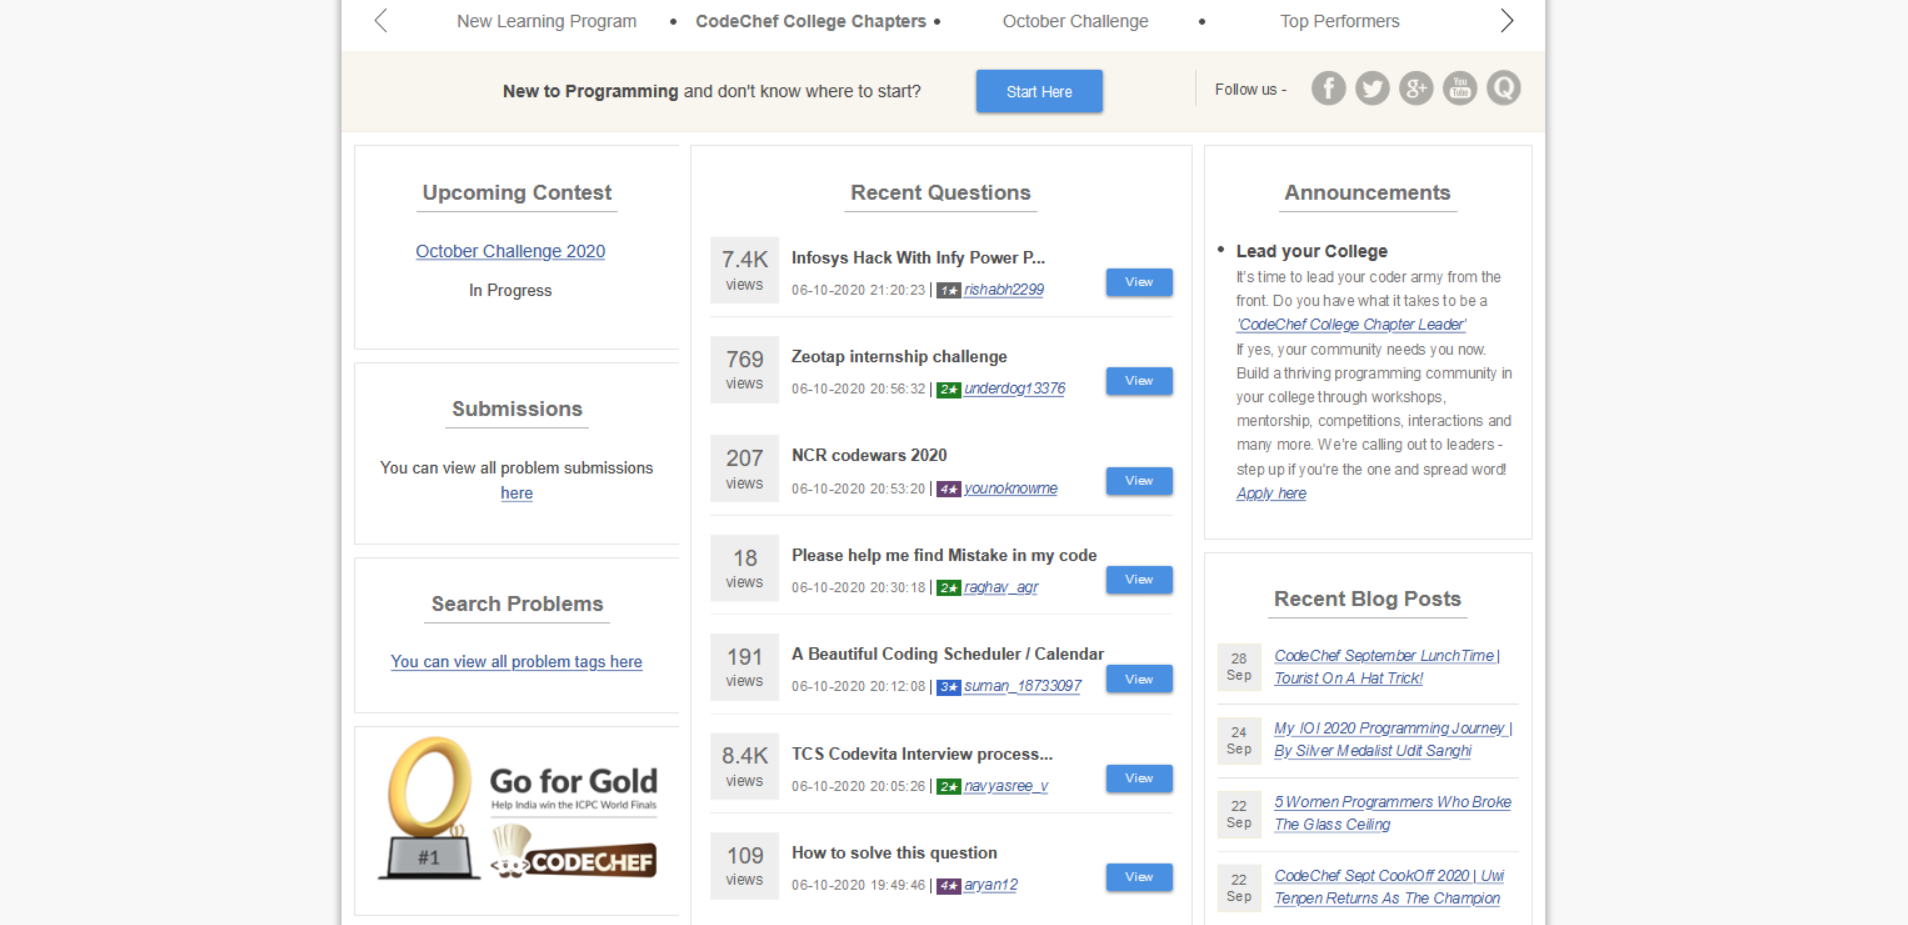Advance carousel with the right arrow
The width and height of the screenshot is (1908, 925).
click(1506, 21)
